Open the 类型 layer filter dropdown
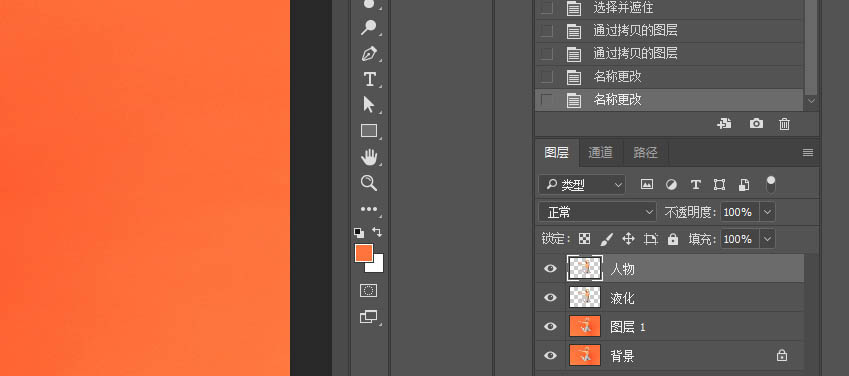 click(x=582, y=185)
